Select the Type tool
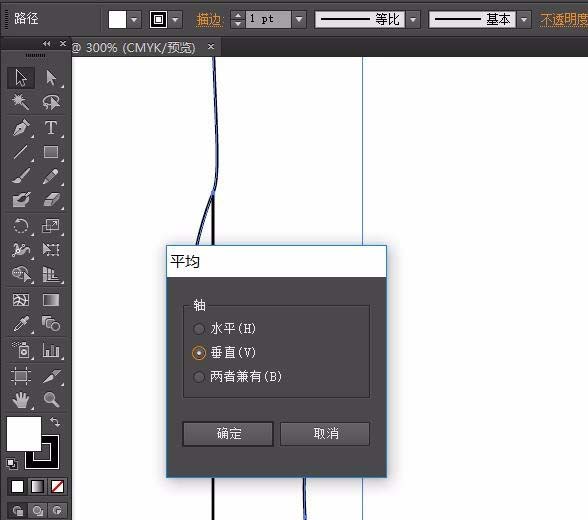The image size is (588, 520). pos(51,127)
